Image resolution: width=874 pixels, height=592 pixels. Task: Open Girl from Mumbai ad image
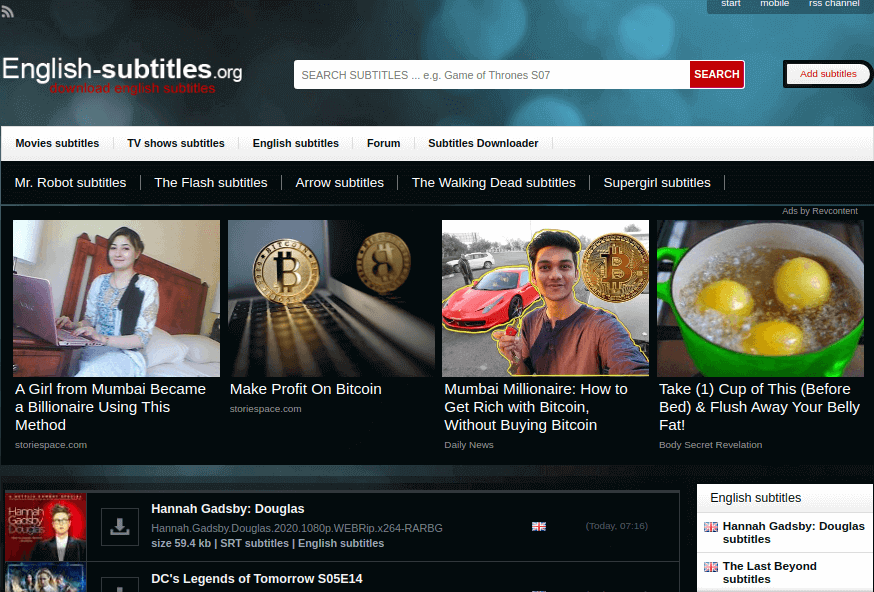(116, 298)
